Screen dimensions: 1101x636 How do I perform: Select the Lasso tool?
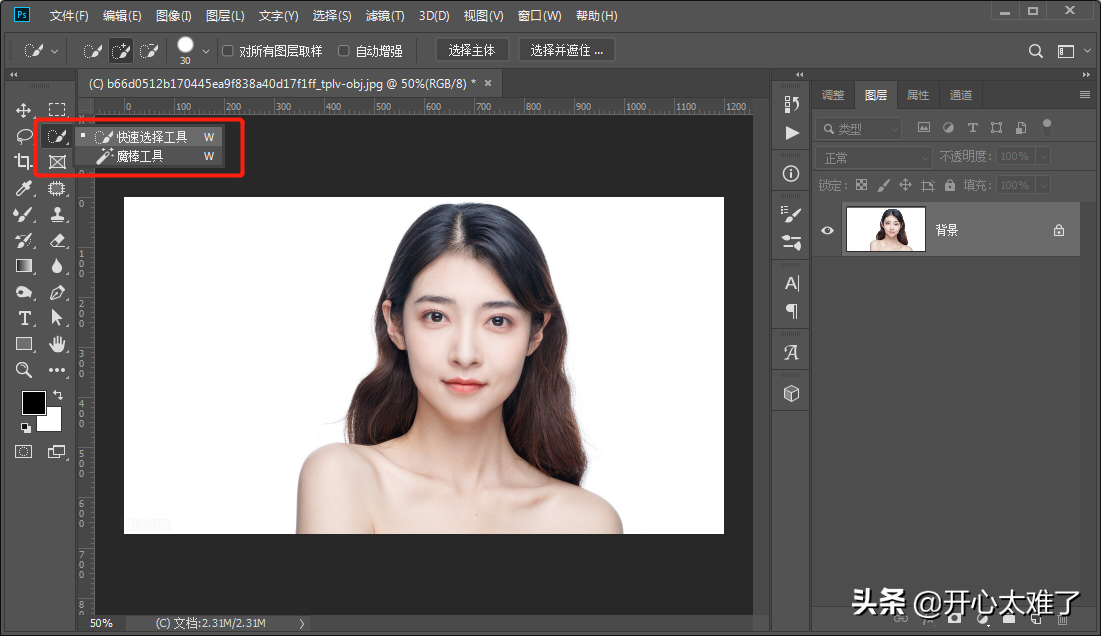pos(24,136)
